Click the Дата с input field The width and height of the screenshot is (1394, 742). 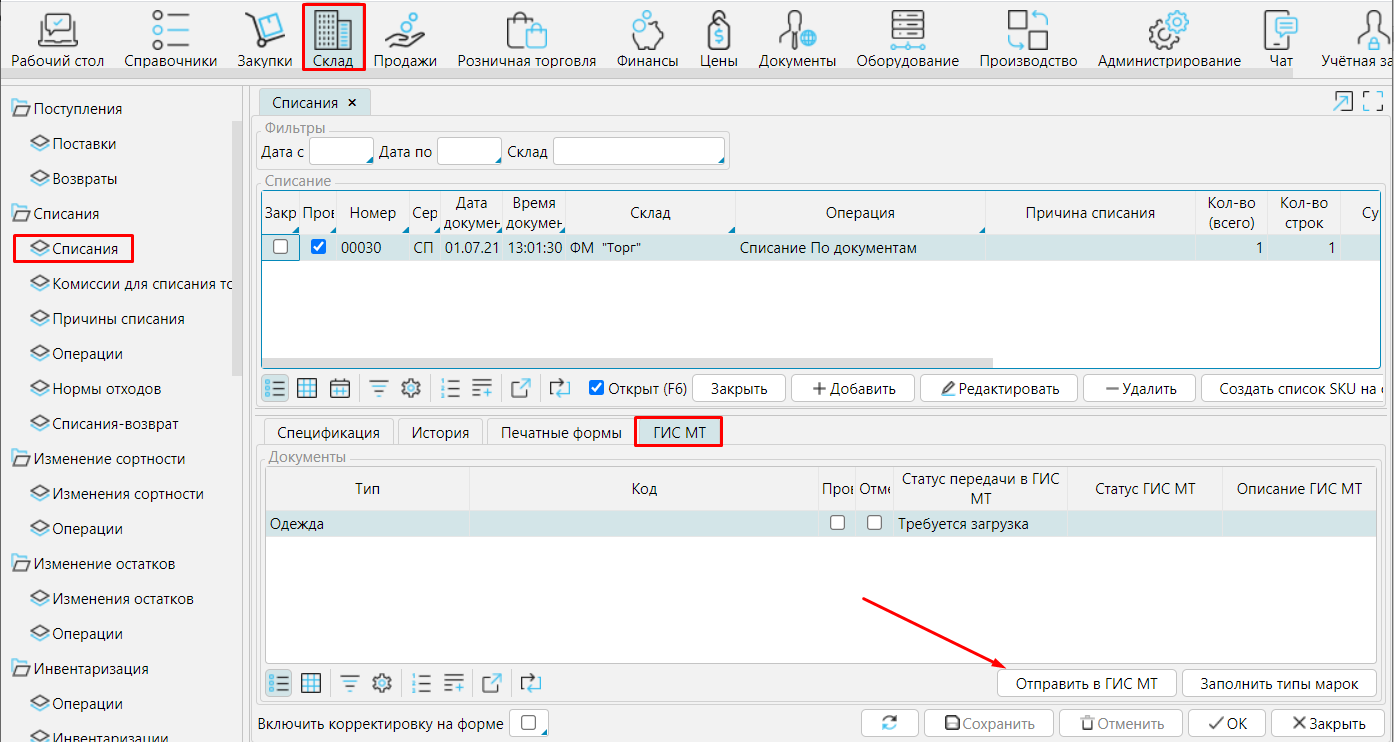[341, 152]
